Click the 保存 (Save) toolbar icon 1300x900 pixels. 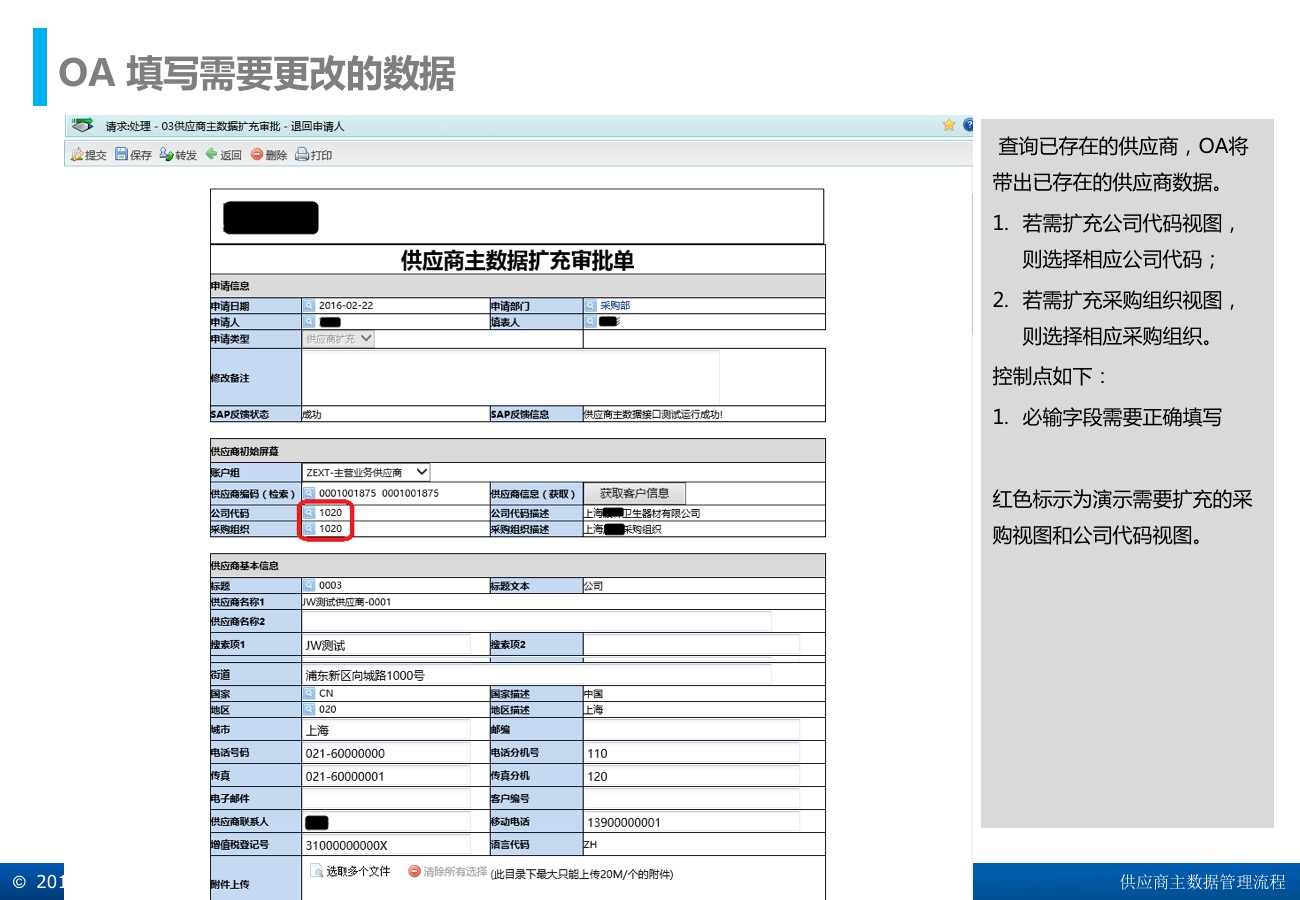[x=122, y=155]
